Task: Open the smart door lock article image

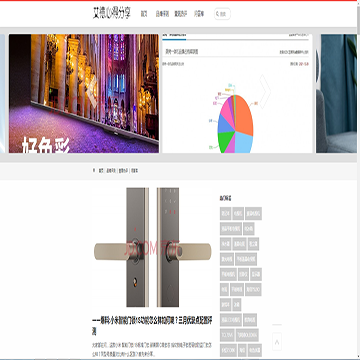Action: (x=152, y=247)
